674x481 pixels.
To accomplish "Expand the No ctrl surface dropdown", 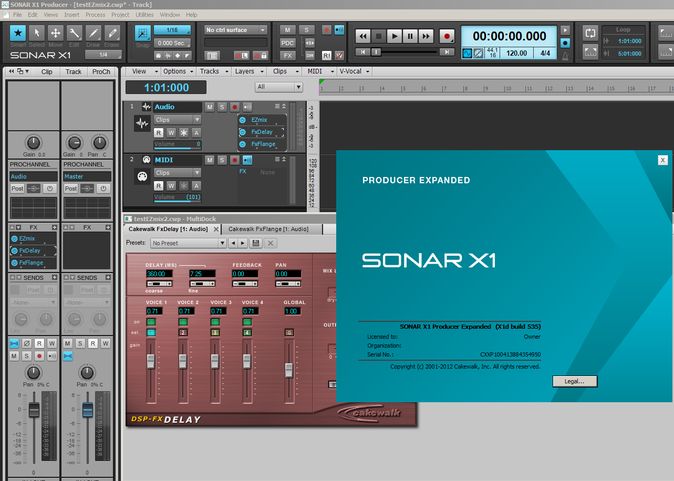I will click(x=235, y=30).
